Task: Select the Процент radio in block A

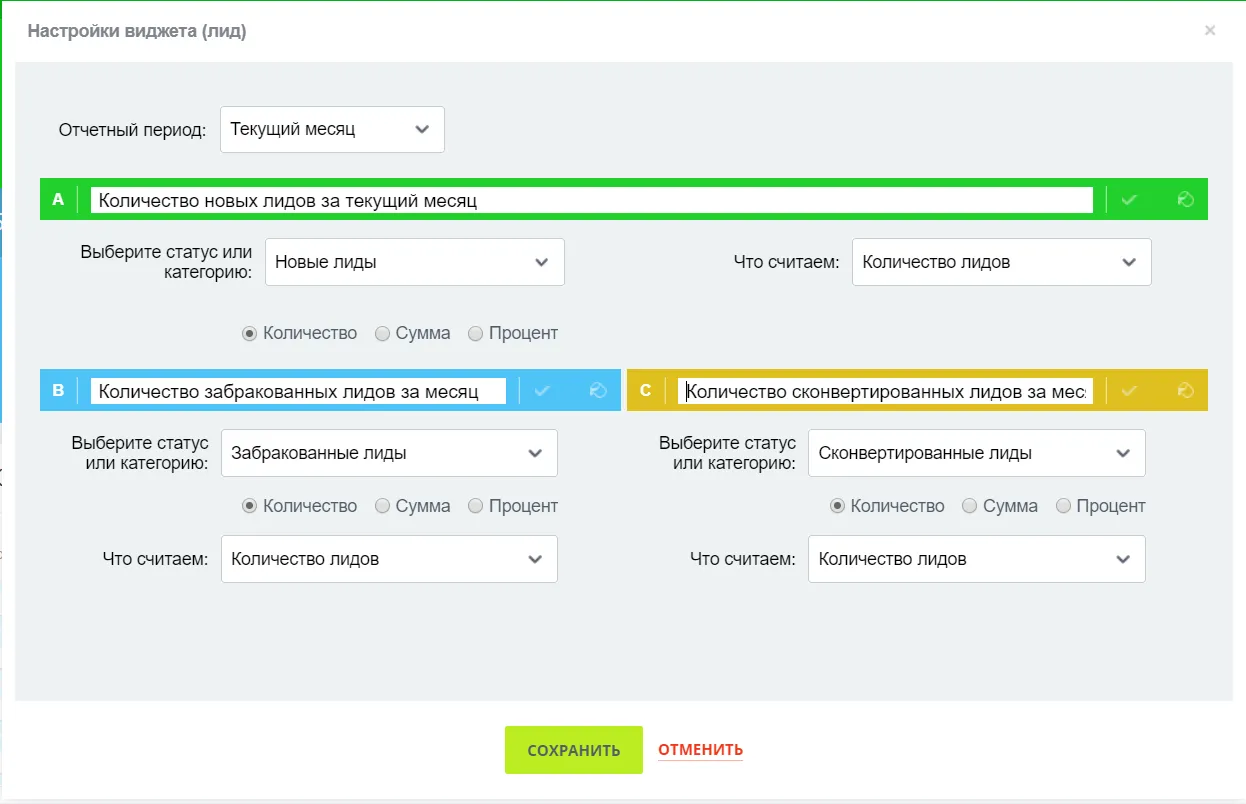Action: point(476,334)
